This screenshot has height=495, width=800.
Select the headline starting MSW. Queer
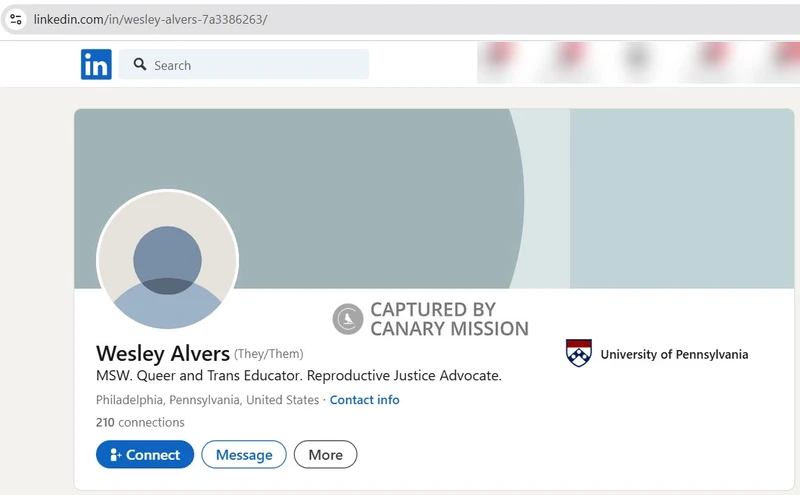point(298,376)
